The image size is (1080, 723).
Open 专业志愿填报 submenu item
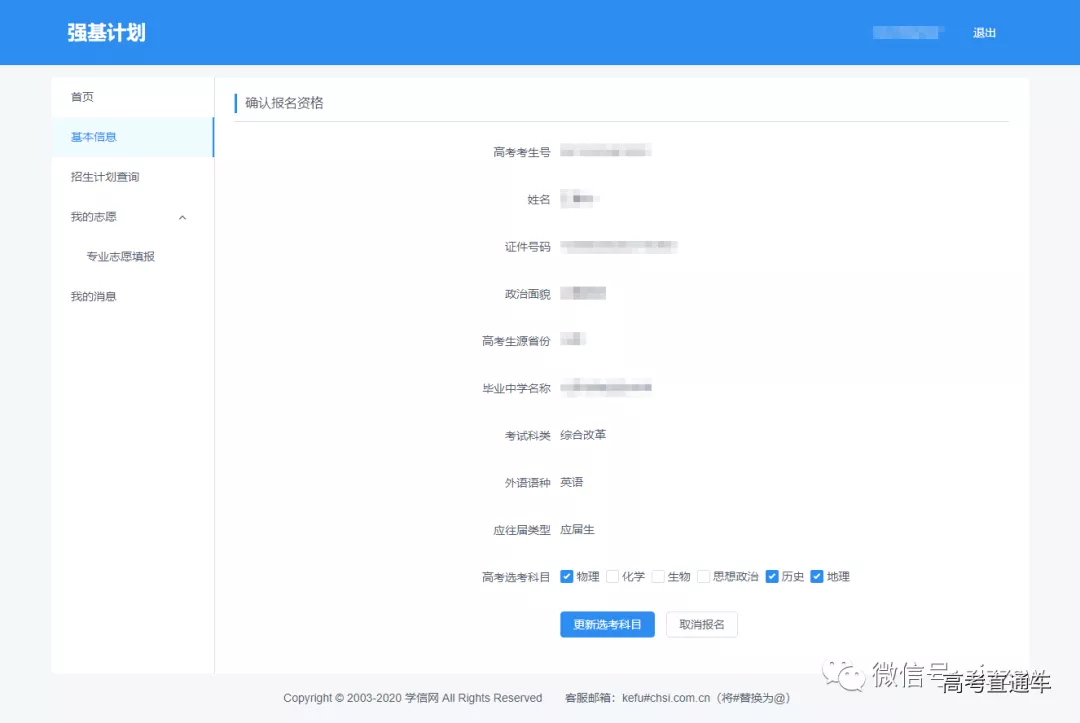point(120,257)
